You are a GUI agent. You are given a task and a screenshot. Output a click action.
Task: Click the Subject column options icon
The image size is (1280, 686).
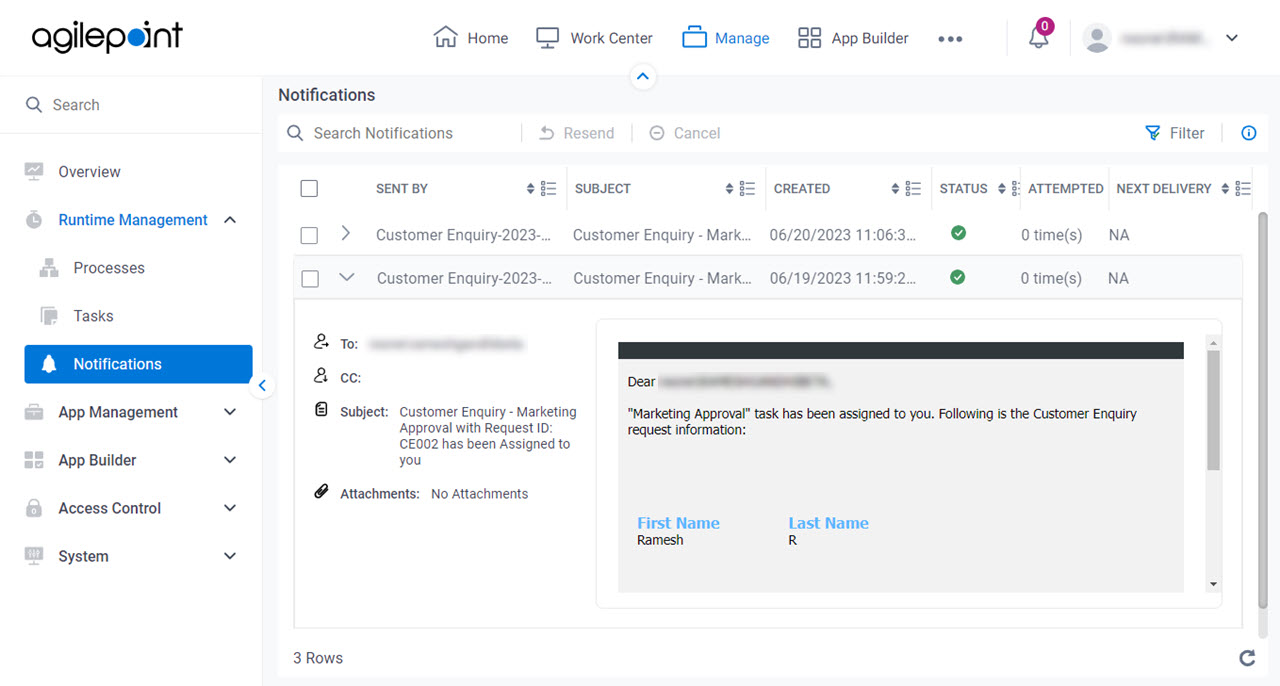pos(747,188)
